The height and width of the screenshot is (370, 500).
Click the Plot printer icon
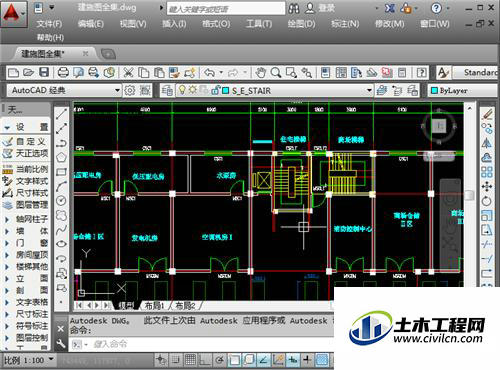coord(63,72)
